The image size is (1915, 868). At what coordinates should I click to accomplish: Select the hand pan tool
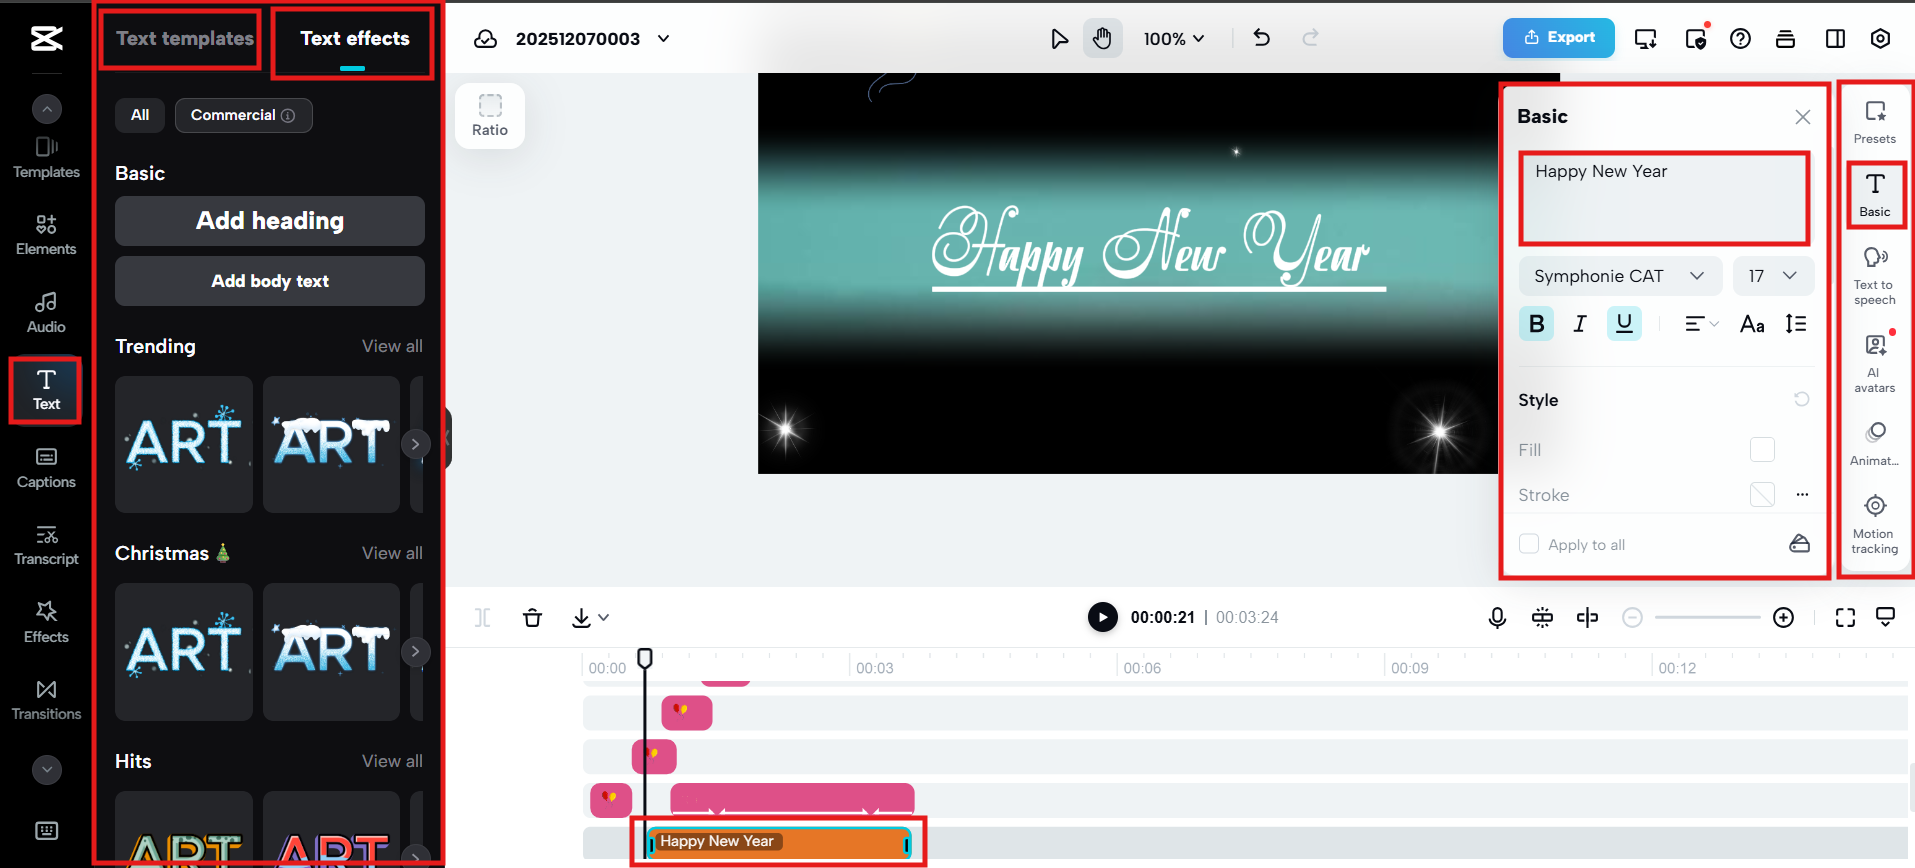[1102, 39]
